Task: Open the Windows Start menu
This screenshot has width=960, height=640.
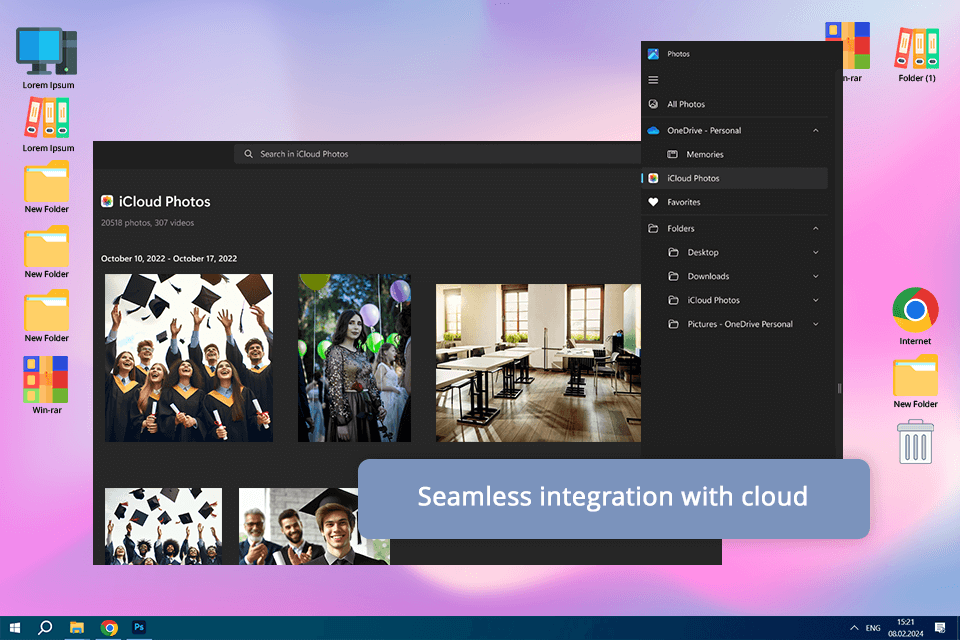Action: click(x=15, y=628)
